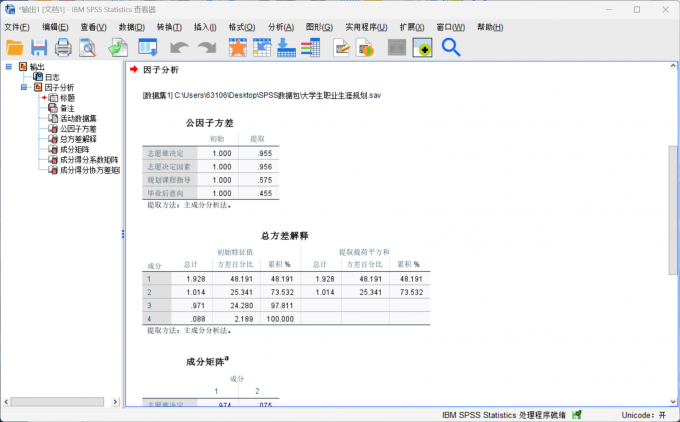Select 公因子方差 in the outline tree
The width and height of the screenshot is (680, 422).
[x=78, y=129]
